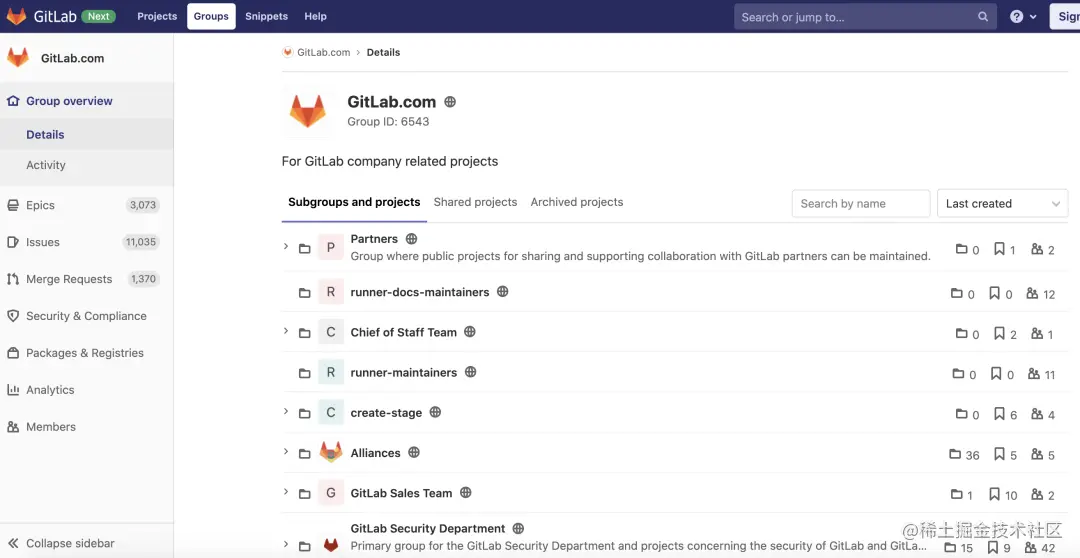This screenshot has width=1080, height=558.
Task: Click the GitLab fox logo in top bar
Action: (x=16, y=16)
